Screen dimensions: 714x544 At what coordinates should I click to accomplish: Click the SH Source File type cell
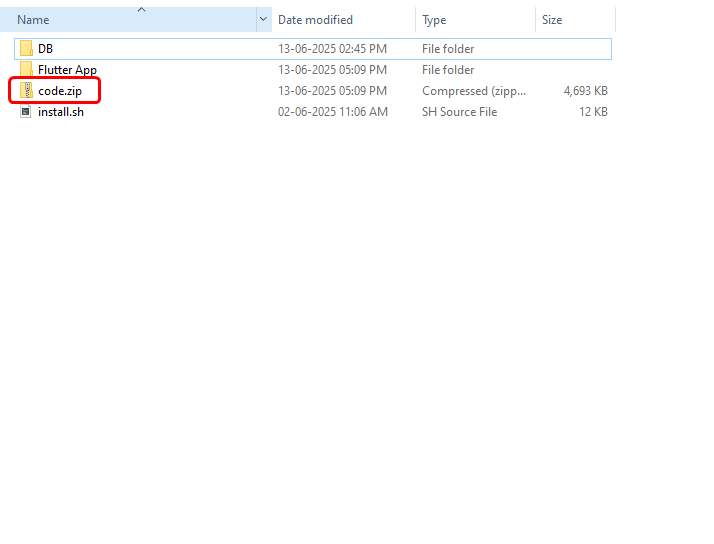459,112
